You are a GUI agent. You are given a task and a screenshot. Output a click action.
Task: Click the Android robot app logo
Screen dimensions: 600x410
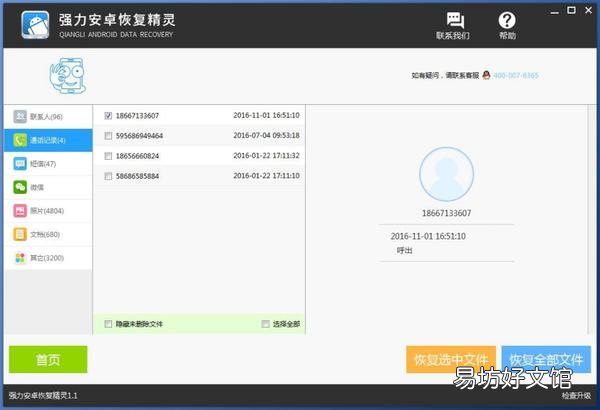coord(35,25)
